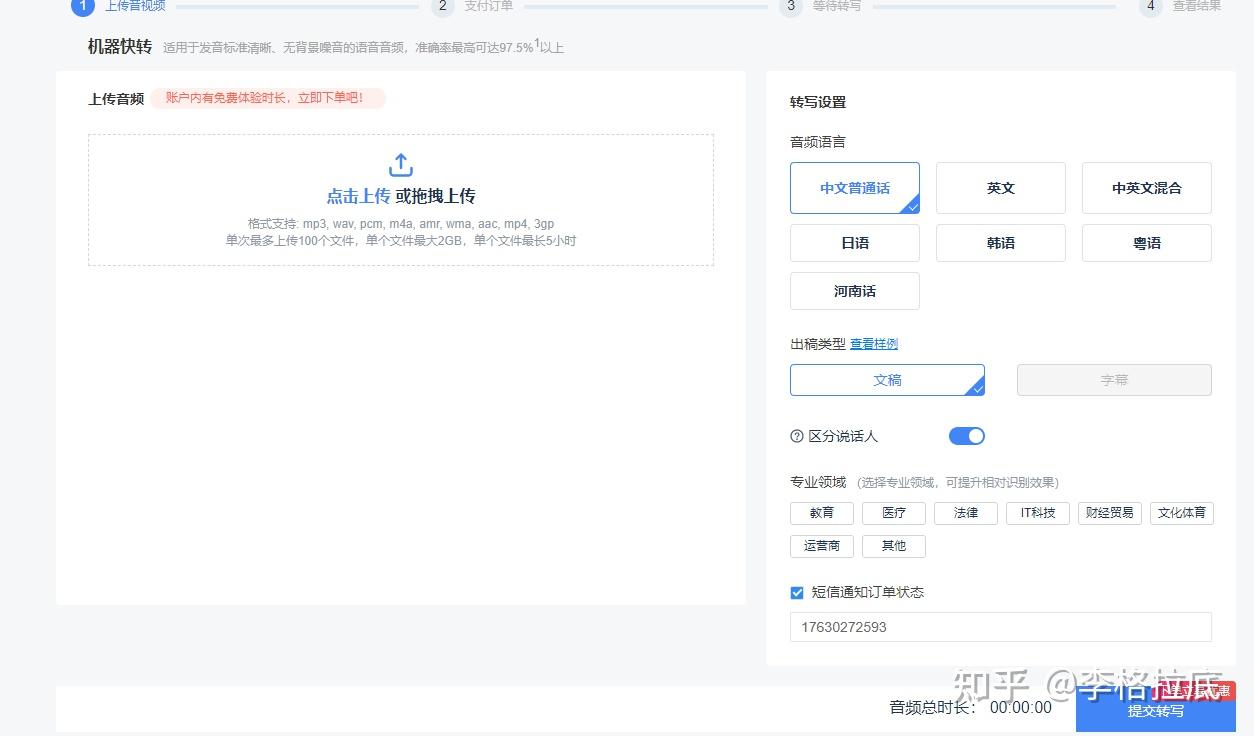Open the 查看样例 link

[x=874, y=344]
